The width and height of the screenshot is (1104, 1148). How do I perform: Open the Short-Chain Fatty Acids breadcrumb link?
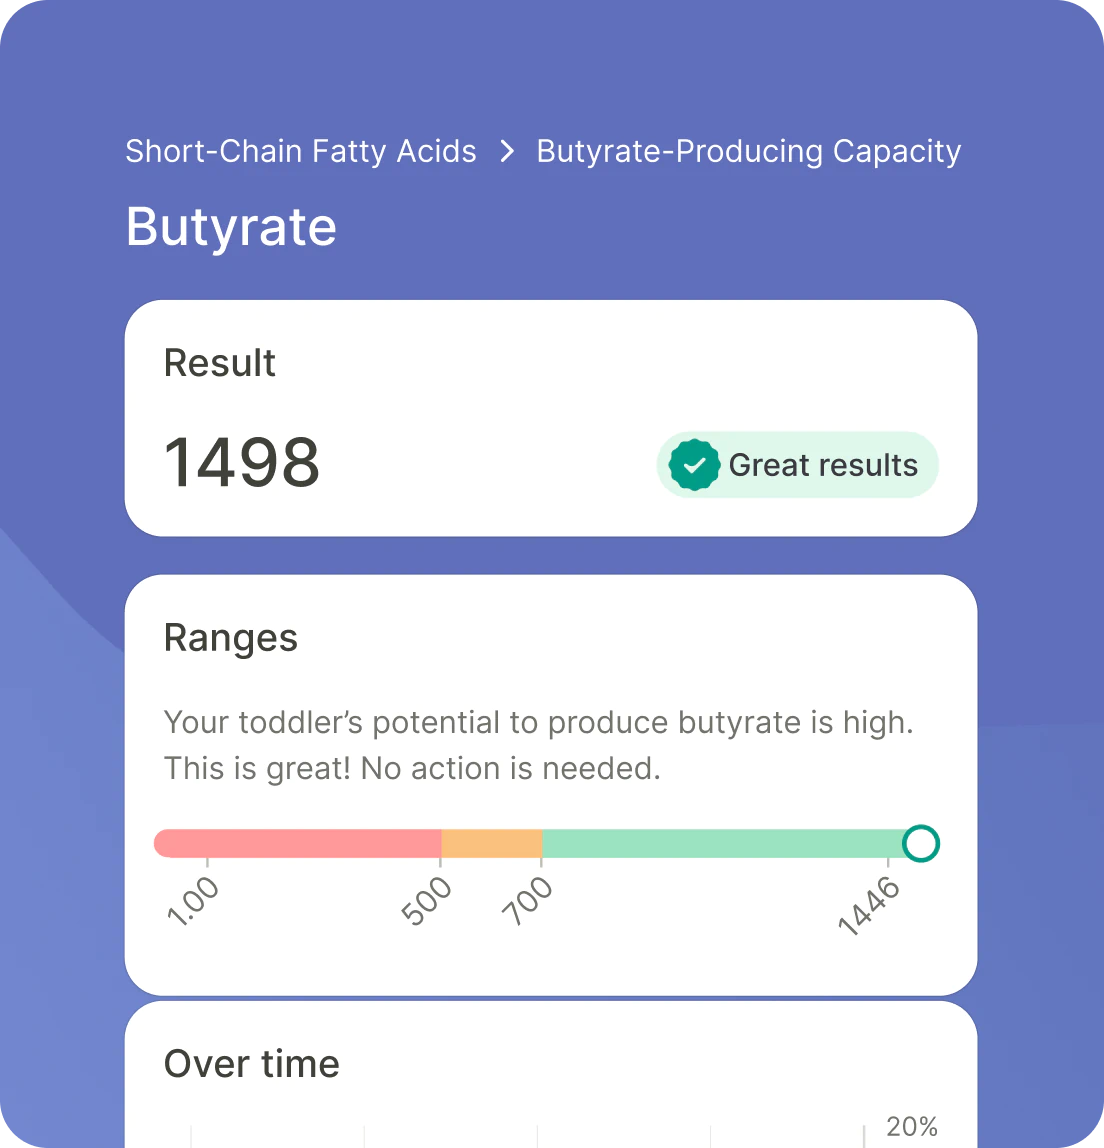point(300,150)
